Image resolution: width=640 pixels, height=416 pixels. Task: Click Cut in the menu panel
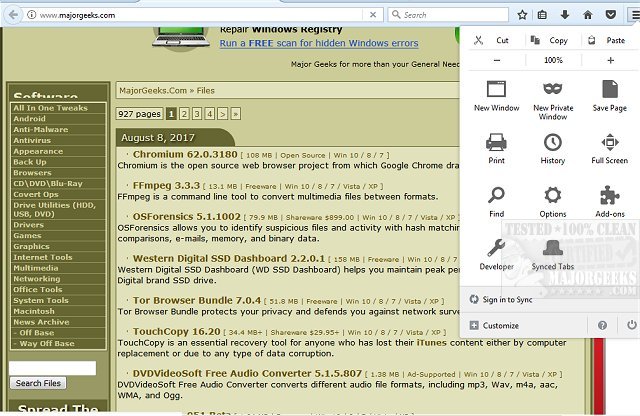pyautogui.click(x=493, y=40)
